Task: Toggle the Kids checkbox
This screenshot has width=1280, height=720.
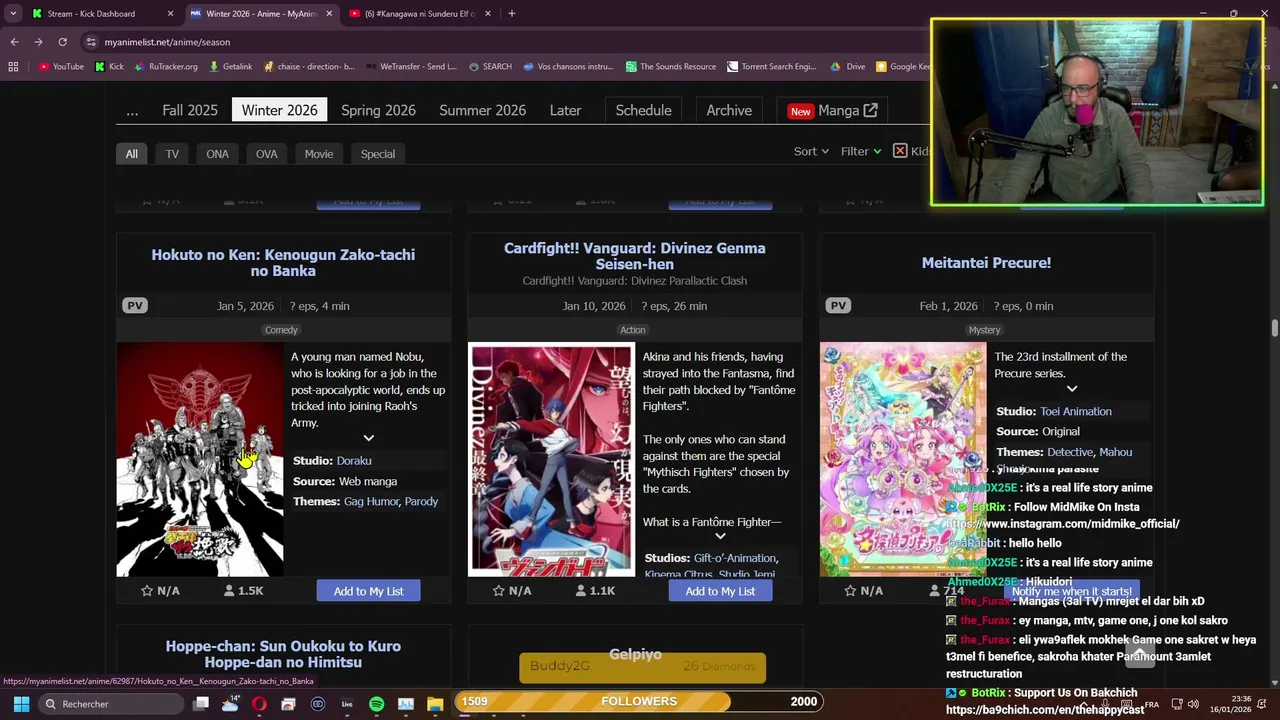Action: click(x=900, y=151)
